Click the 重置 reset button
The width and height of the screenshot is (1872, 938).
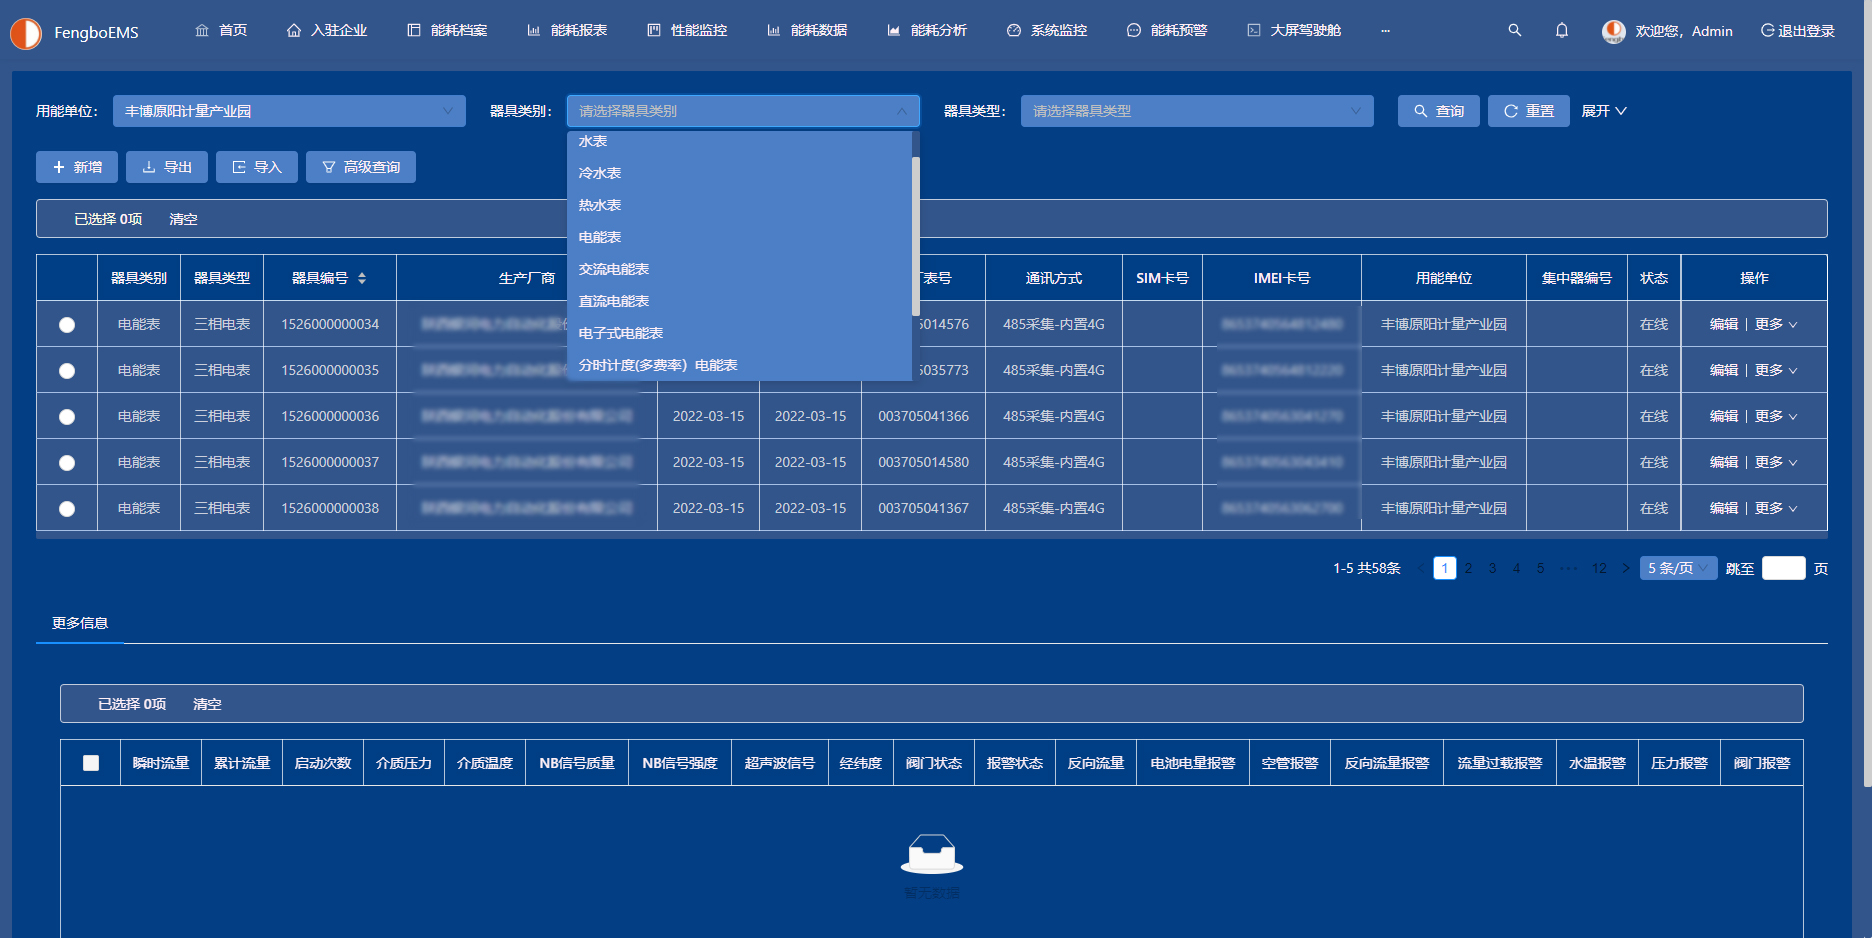pyautogui.click(x=1528, y=111)
